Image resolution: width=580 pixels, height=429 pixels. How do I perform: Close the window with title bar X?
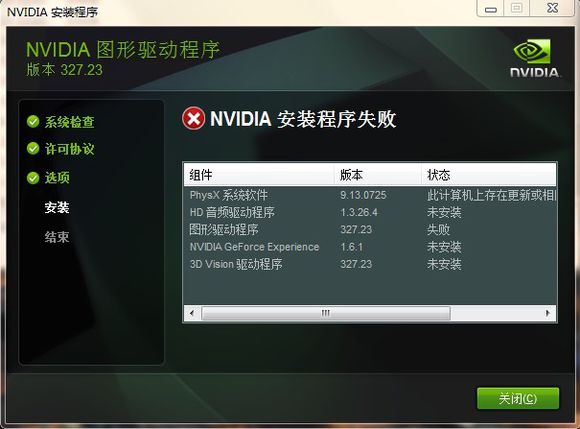[552, 8]
